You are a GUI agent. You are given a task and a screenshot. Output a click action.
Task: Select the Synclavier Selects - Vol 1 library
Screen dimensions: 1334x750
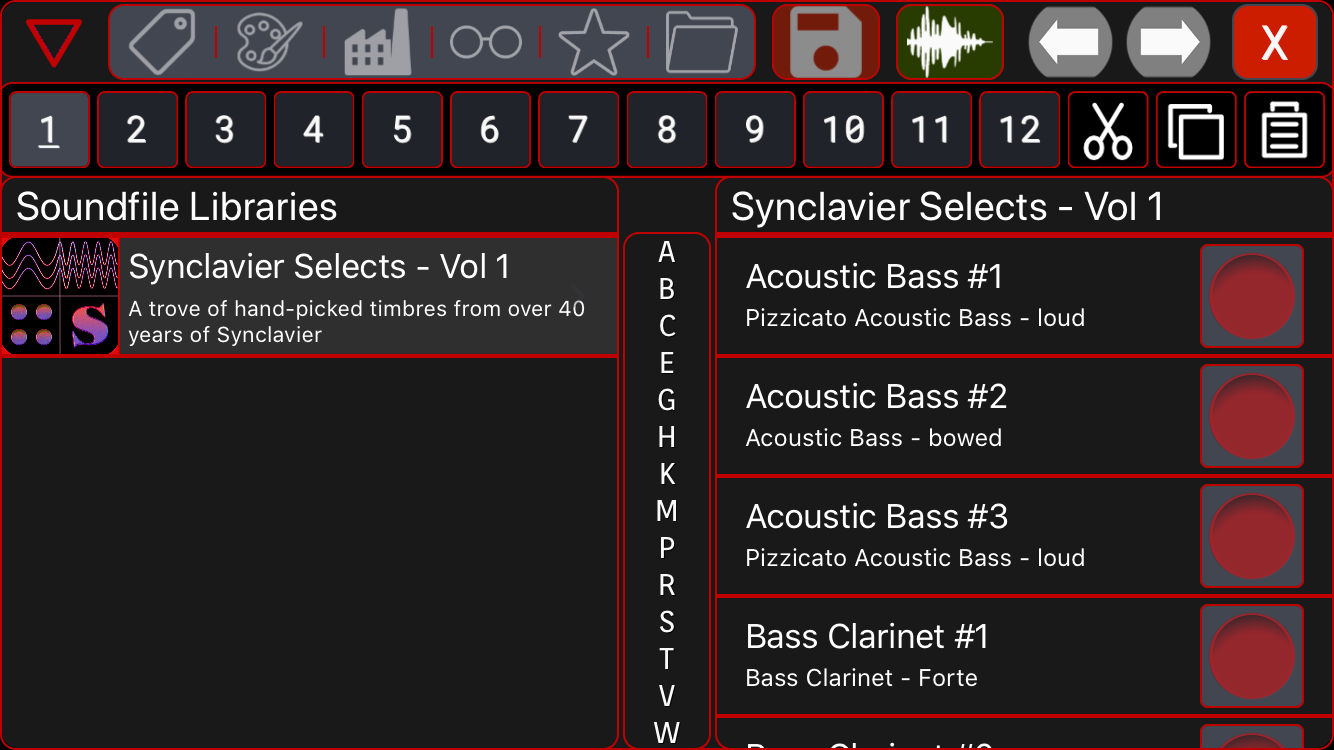(x=310, y=296)
